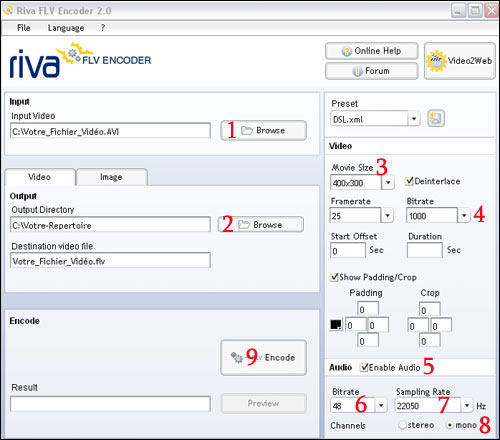Switch to the Image tab
The image size is (500, 440).
coord(111,177)
